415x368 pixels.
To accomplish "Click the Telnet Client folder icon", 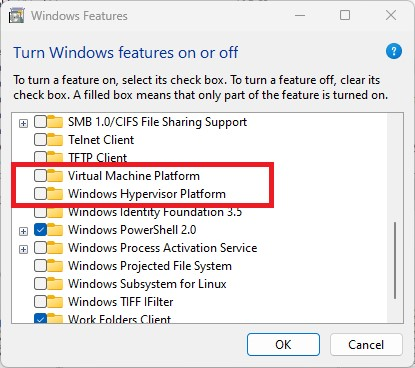I will tap(55, 140).
